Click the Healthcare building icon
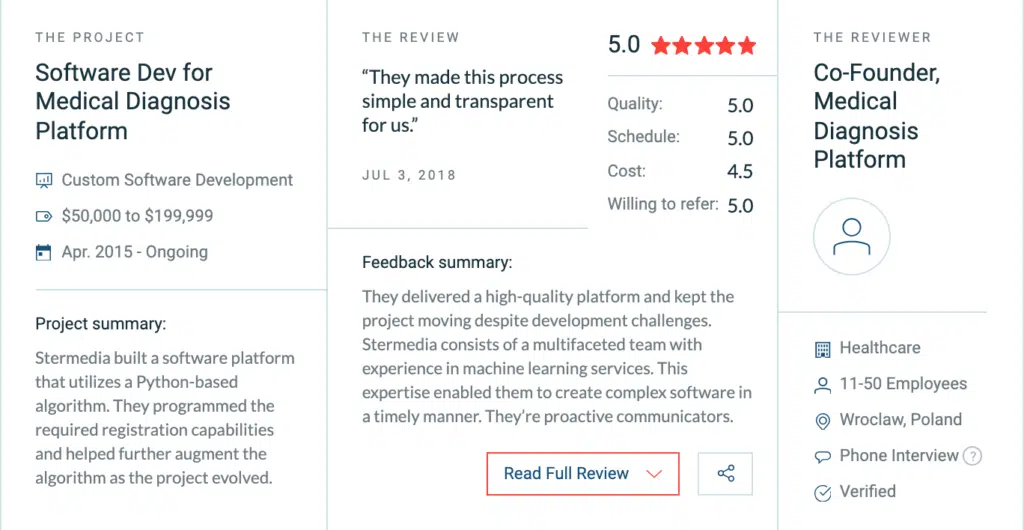This screenshot has width=1024, height=530. 823,349
